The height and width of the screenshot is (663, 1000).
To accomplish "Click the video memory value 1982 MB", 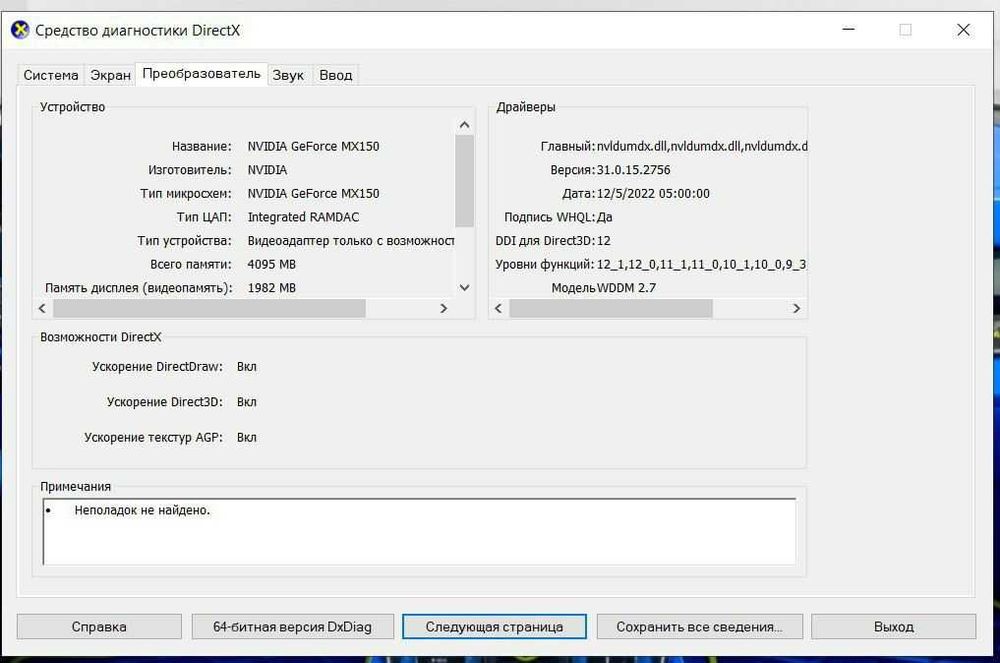I will 272,288.
